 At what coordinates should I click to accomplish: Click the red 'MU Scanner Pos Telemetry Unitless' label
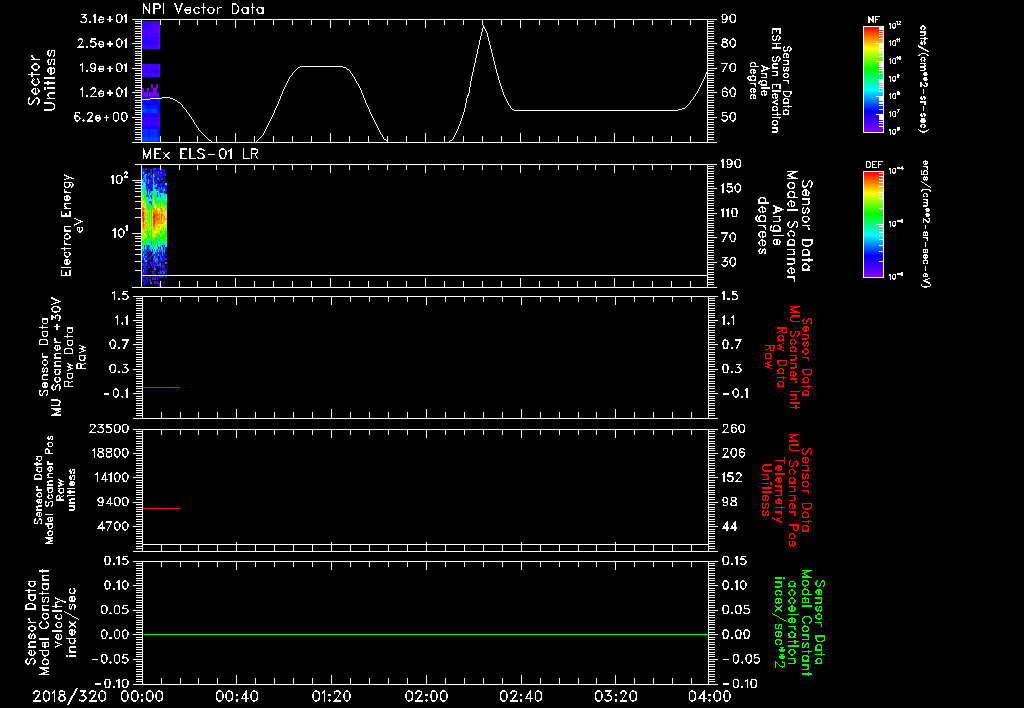click(x=786, y=490)
